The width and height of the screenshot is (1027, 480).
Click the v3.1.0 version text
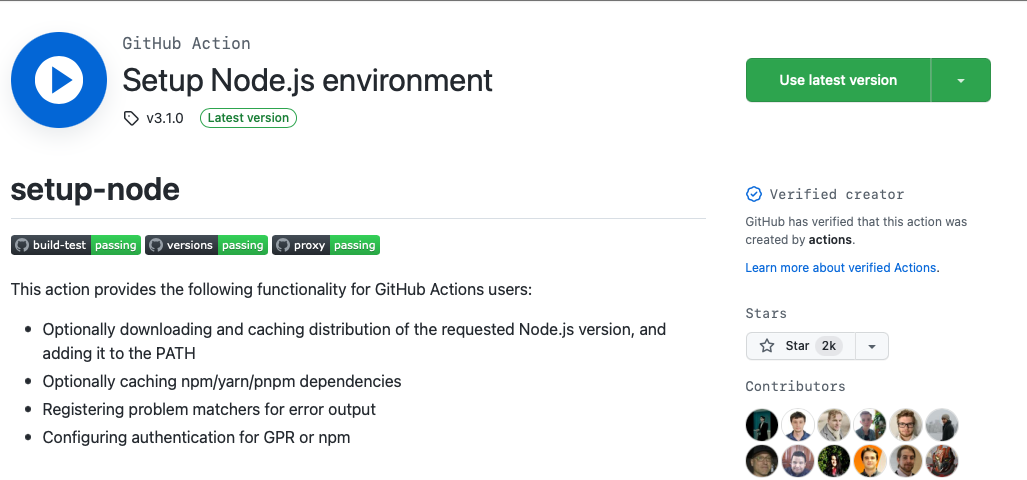[x=164, y=119]
